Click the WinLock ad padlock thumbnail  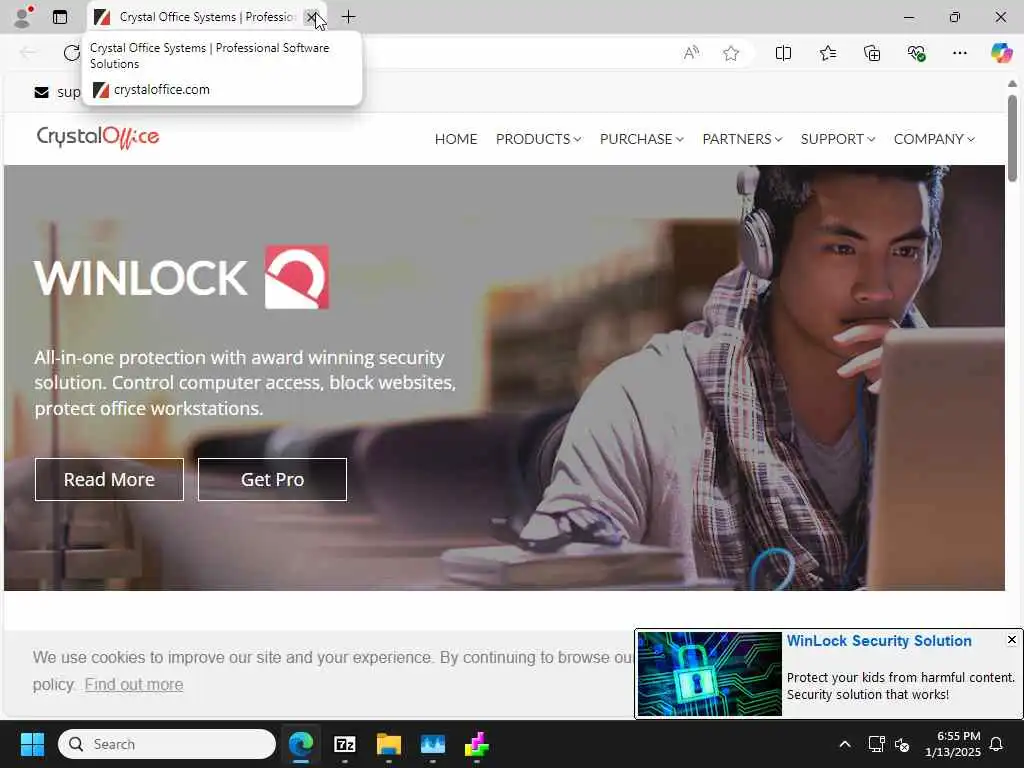pos(709,673)
